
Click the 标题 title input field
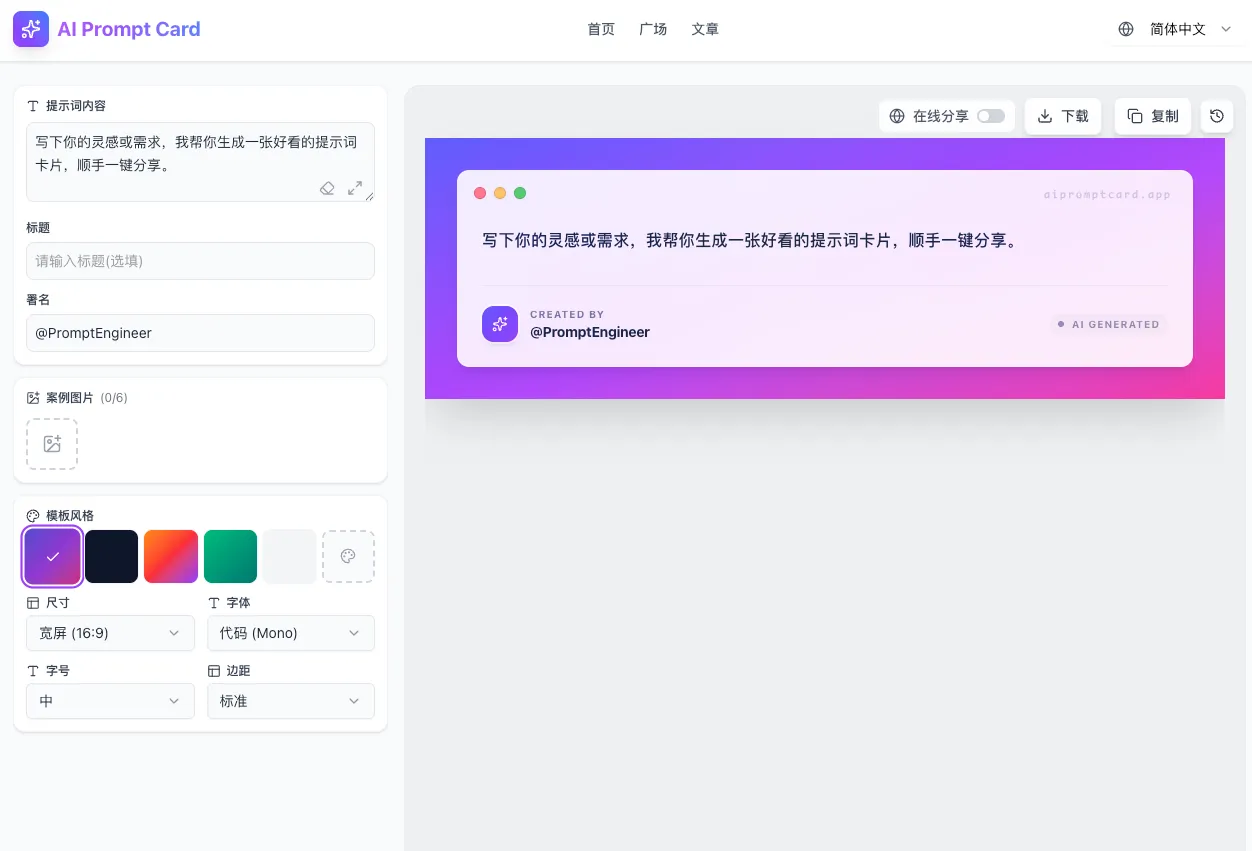point(200,261)
